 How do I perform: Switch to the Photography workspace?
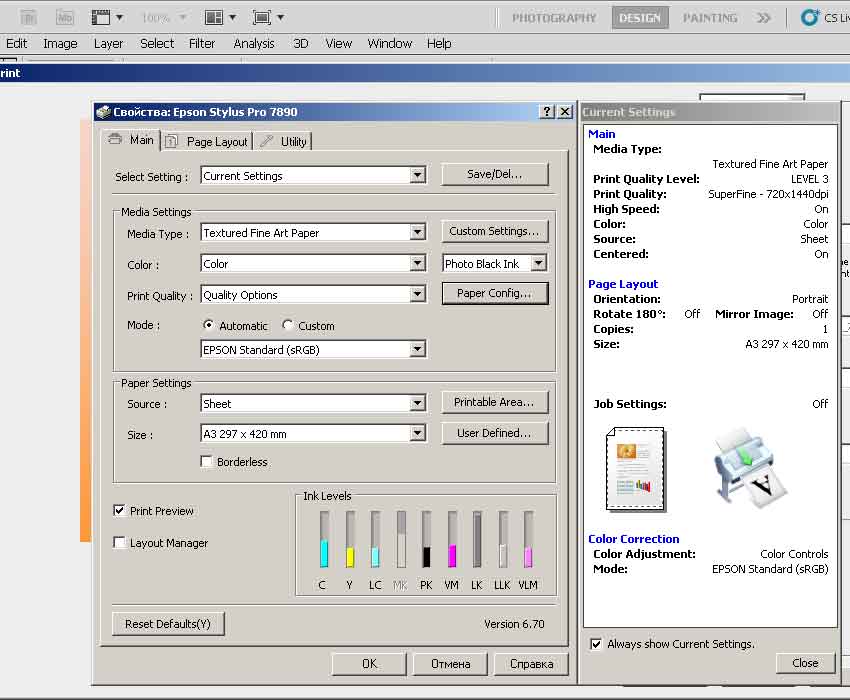(554, 18)
